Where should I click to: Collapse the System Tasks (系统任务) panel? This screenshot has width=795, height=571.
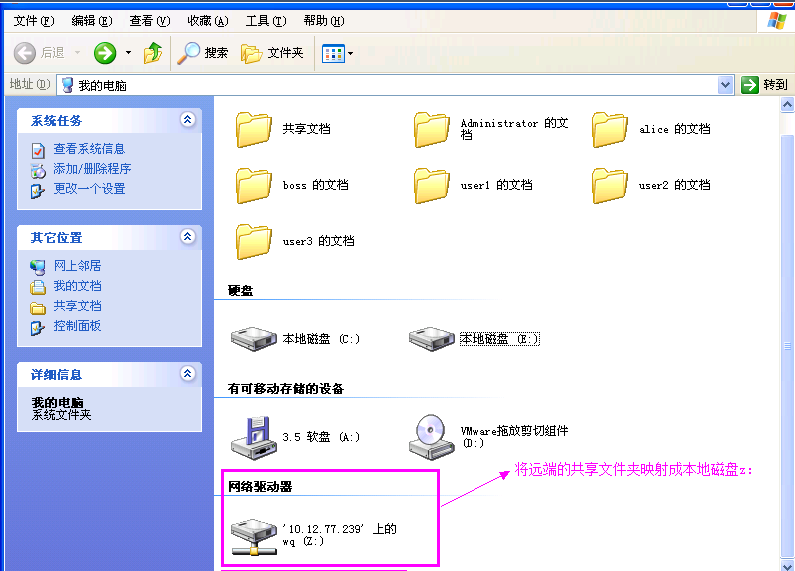[x=187, y=120]
